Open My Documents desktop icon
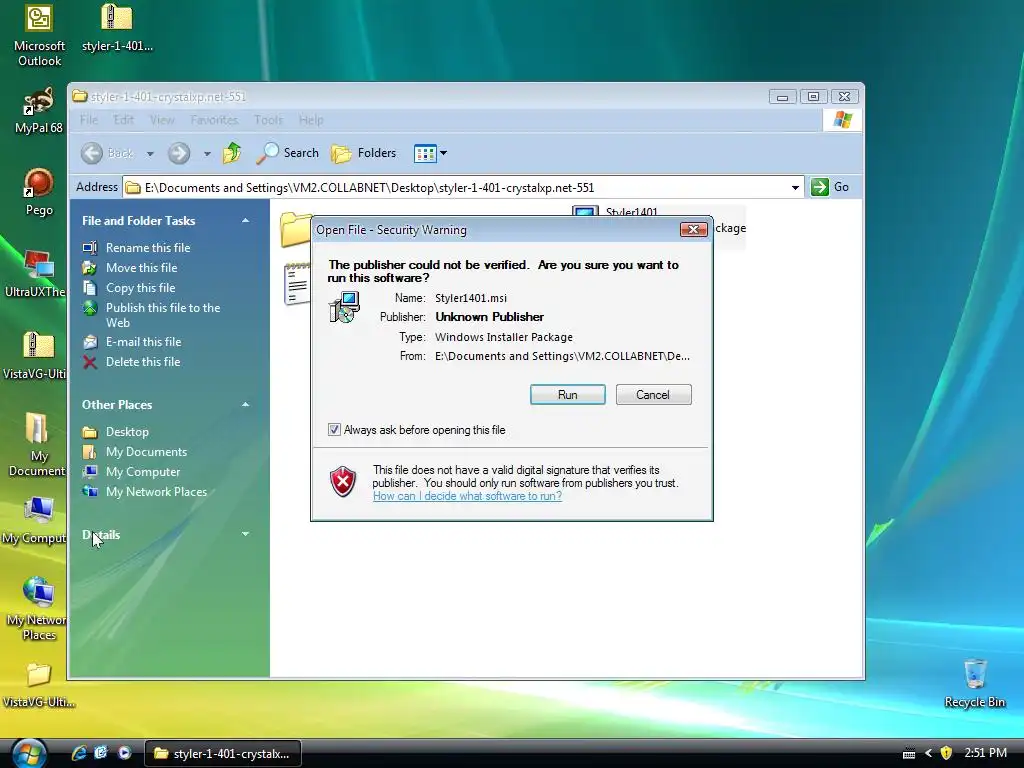 pos(37,445)
